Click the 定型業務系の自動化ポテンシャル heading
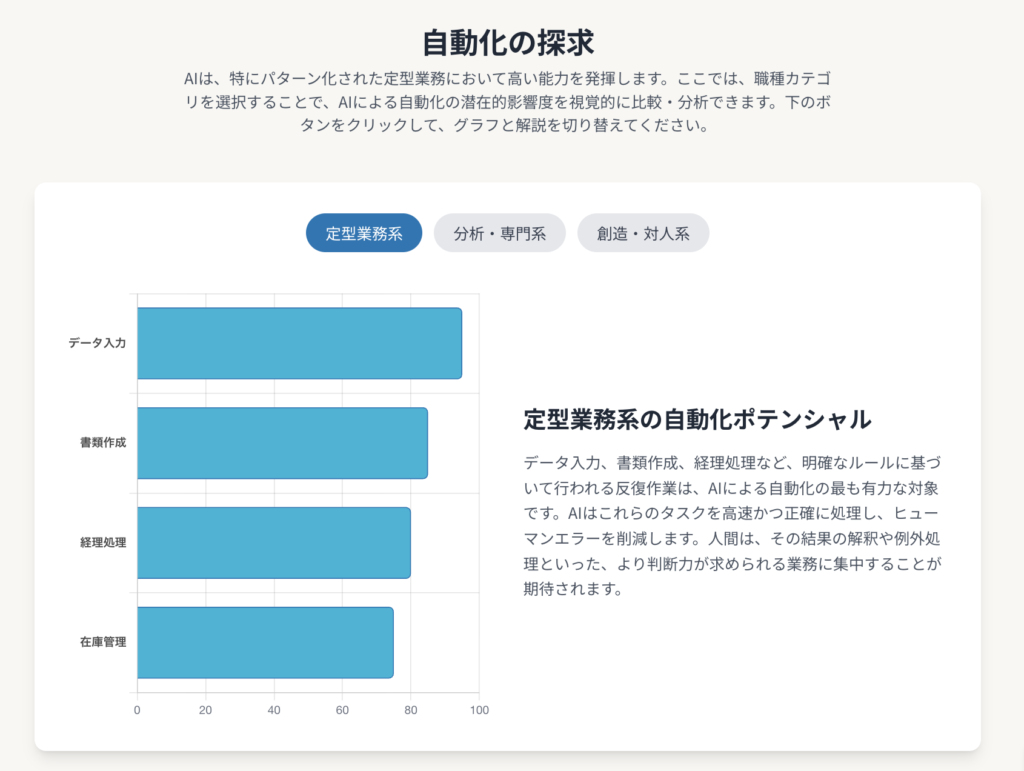The image size is (1024, 771). tap(697, 419)
